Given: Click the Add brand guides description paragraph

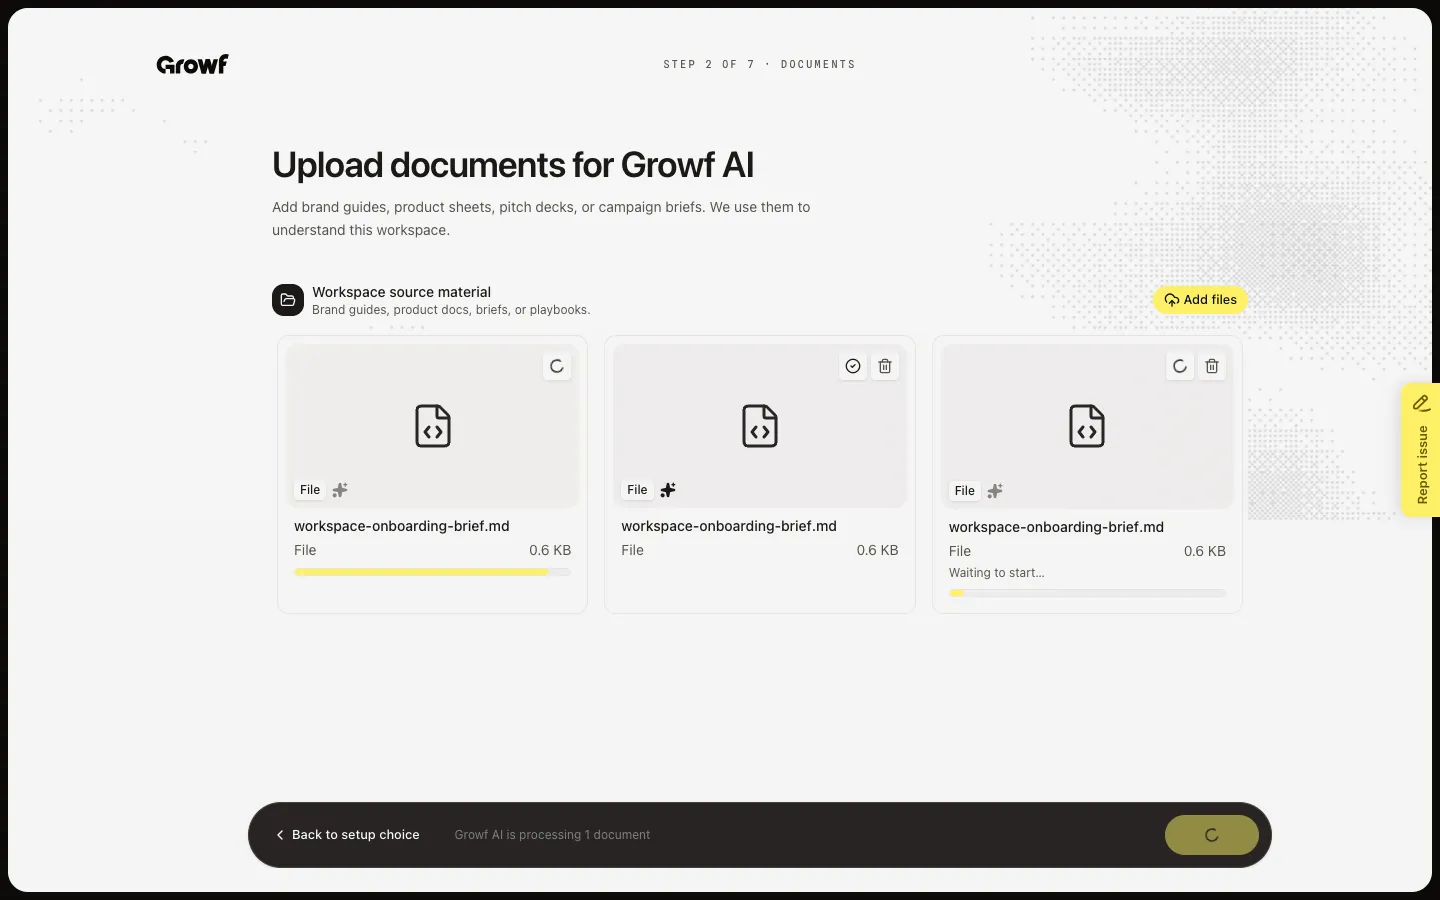Looking at the screenshot, I should click(x=541, y=219).
